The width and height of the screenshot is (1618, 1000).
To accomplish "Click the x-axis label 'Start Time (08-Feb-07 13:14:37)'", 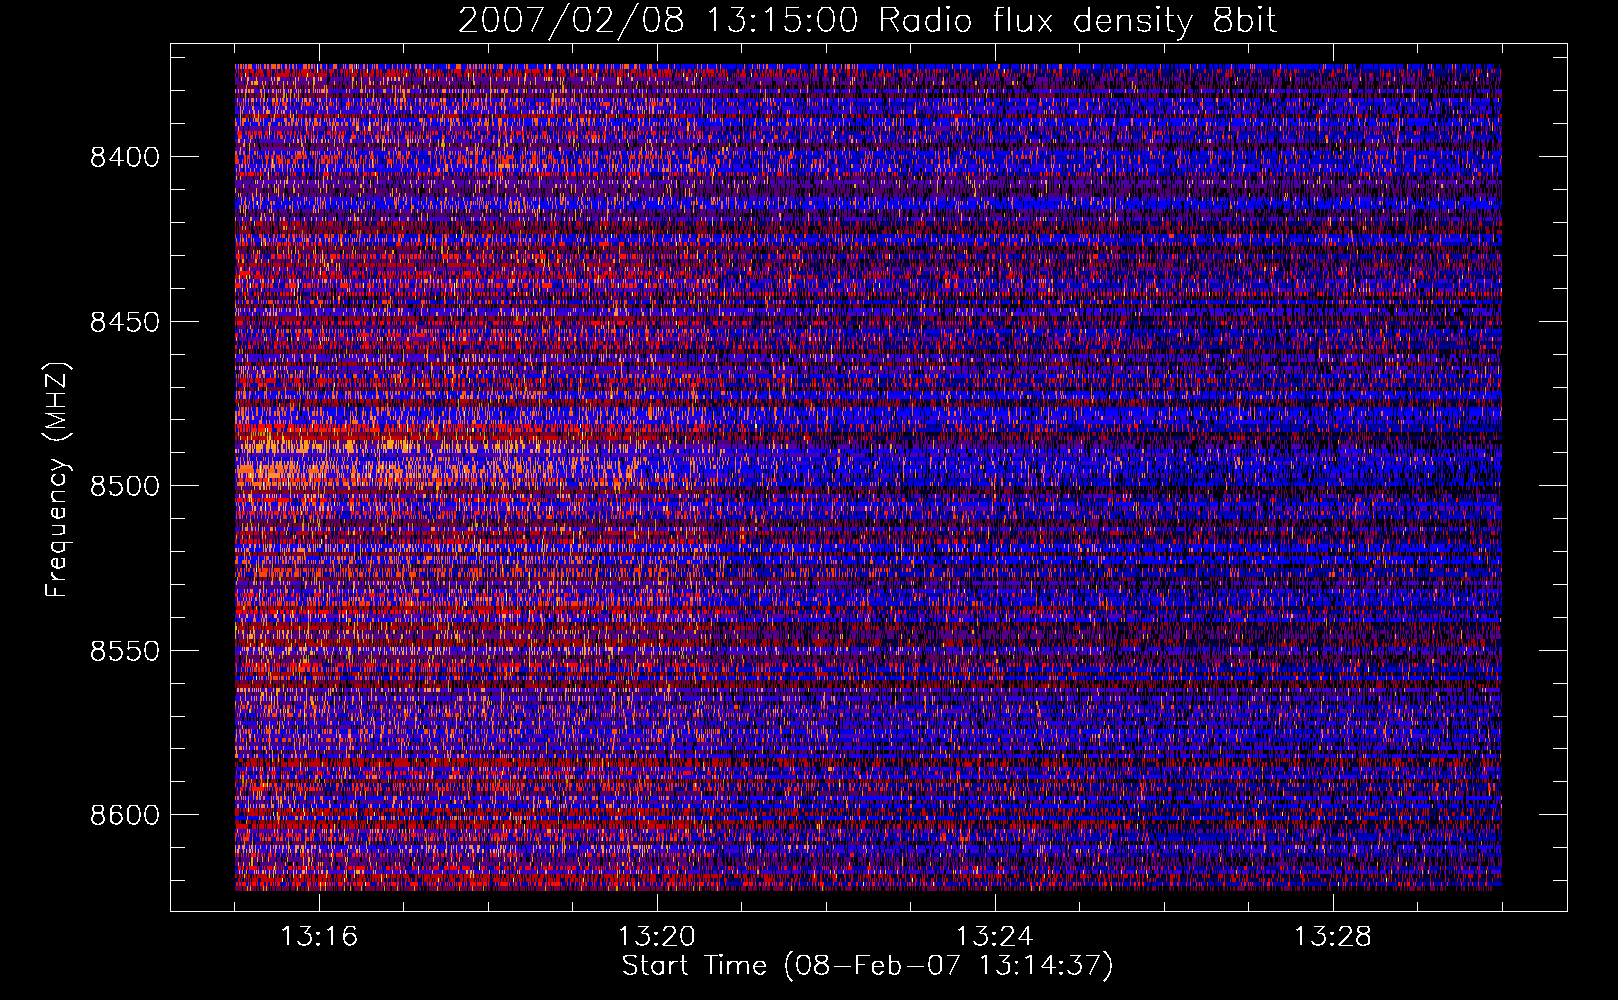I will tap(867, 966).
